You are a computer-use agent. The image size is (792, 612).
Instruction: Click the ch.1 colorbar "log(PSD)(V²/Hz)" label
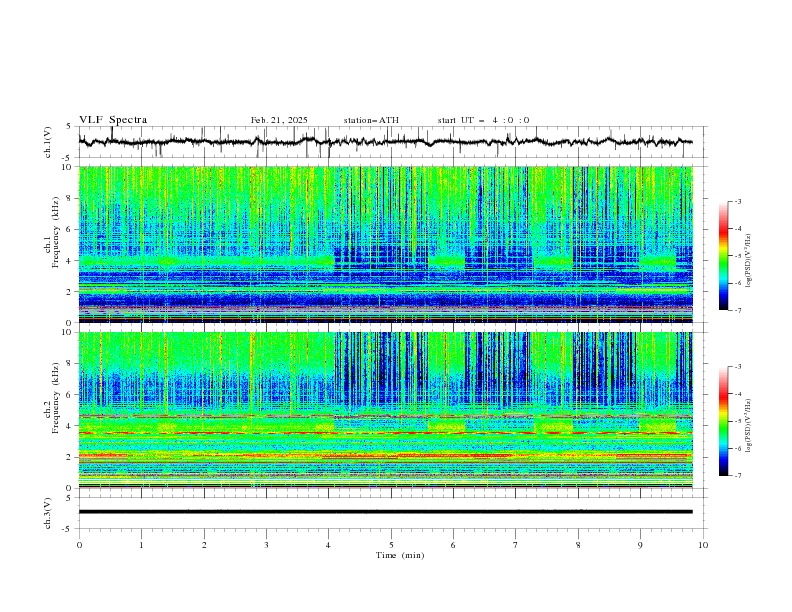(x=749, y=261)
